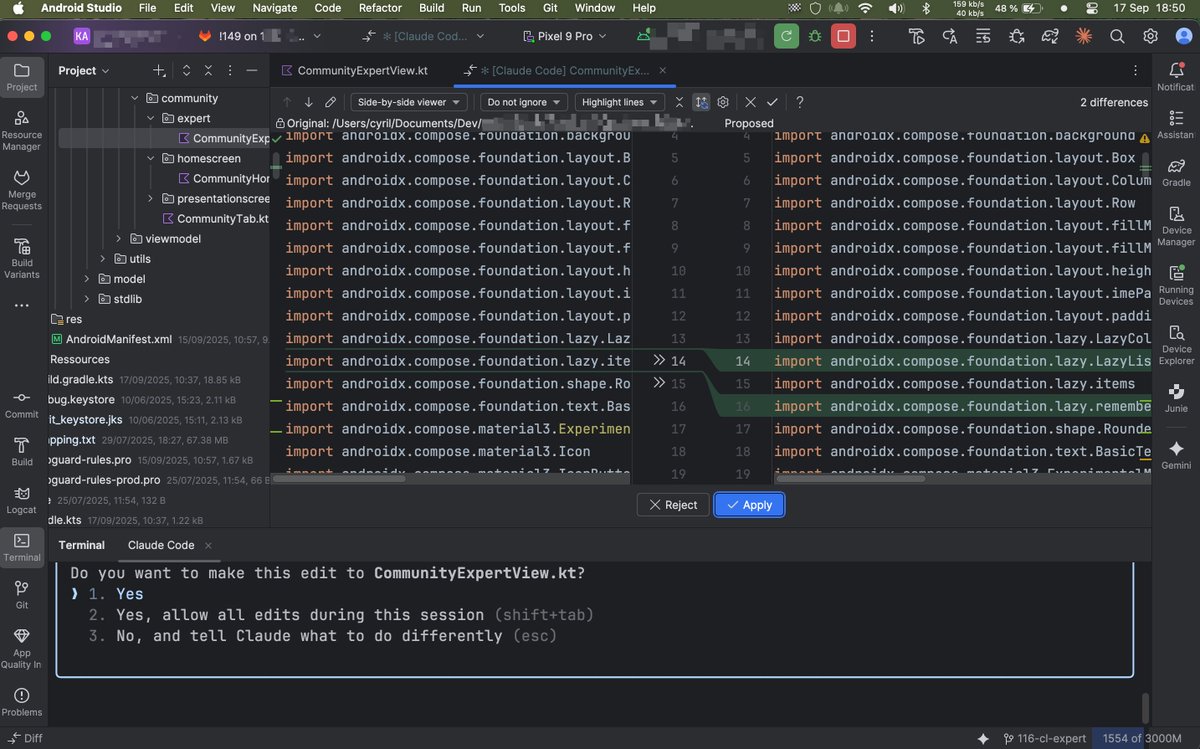Click the Apply button
Screen dimensions: 1200x749
[x=749, y=505]
